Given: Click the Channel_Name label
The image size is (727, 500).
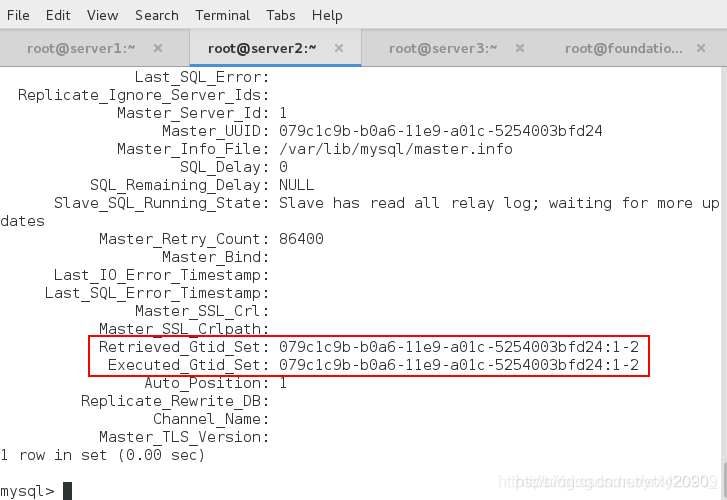Looking at the screenshot, I should coord(211,419).
